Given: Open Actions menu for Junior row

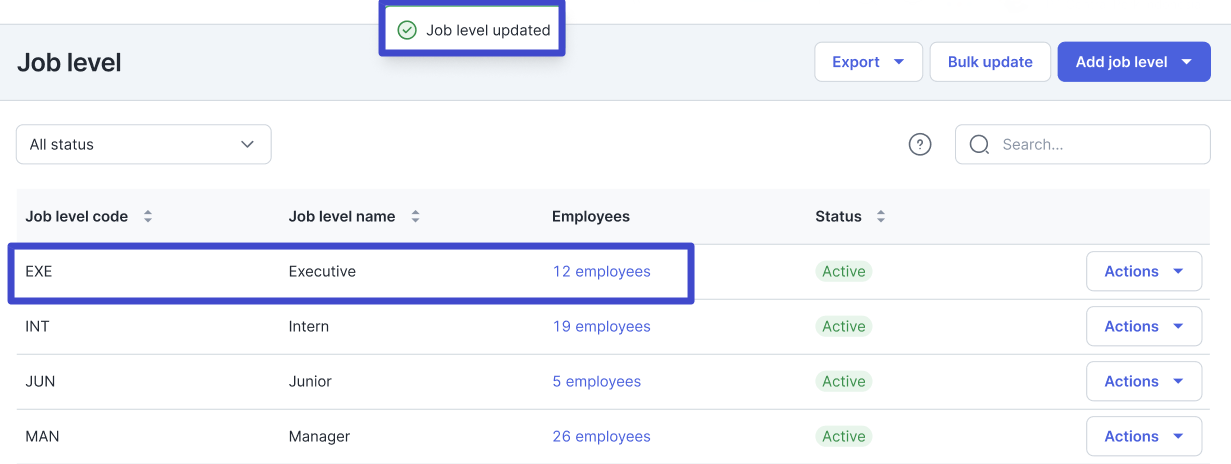Looking at the screenshot, I should click(x=1143, y=381).
